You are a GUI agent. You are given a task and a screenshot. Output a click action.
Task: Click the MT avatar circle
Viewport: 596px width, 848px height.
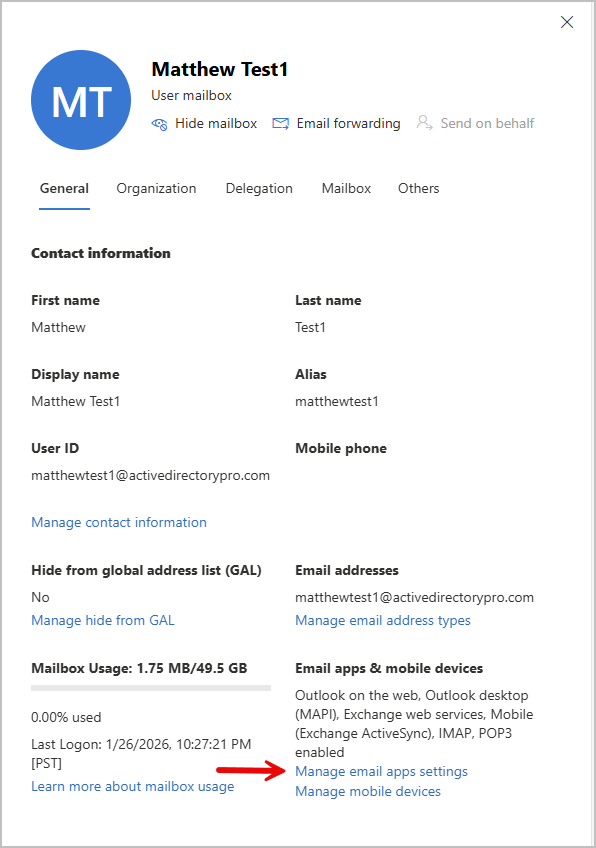[81, 100]
